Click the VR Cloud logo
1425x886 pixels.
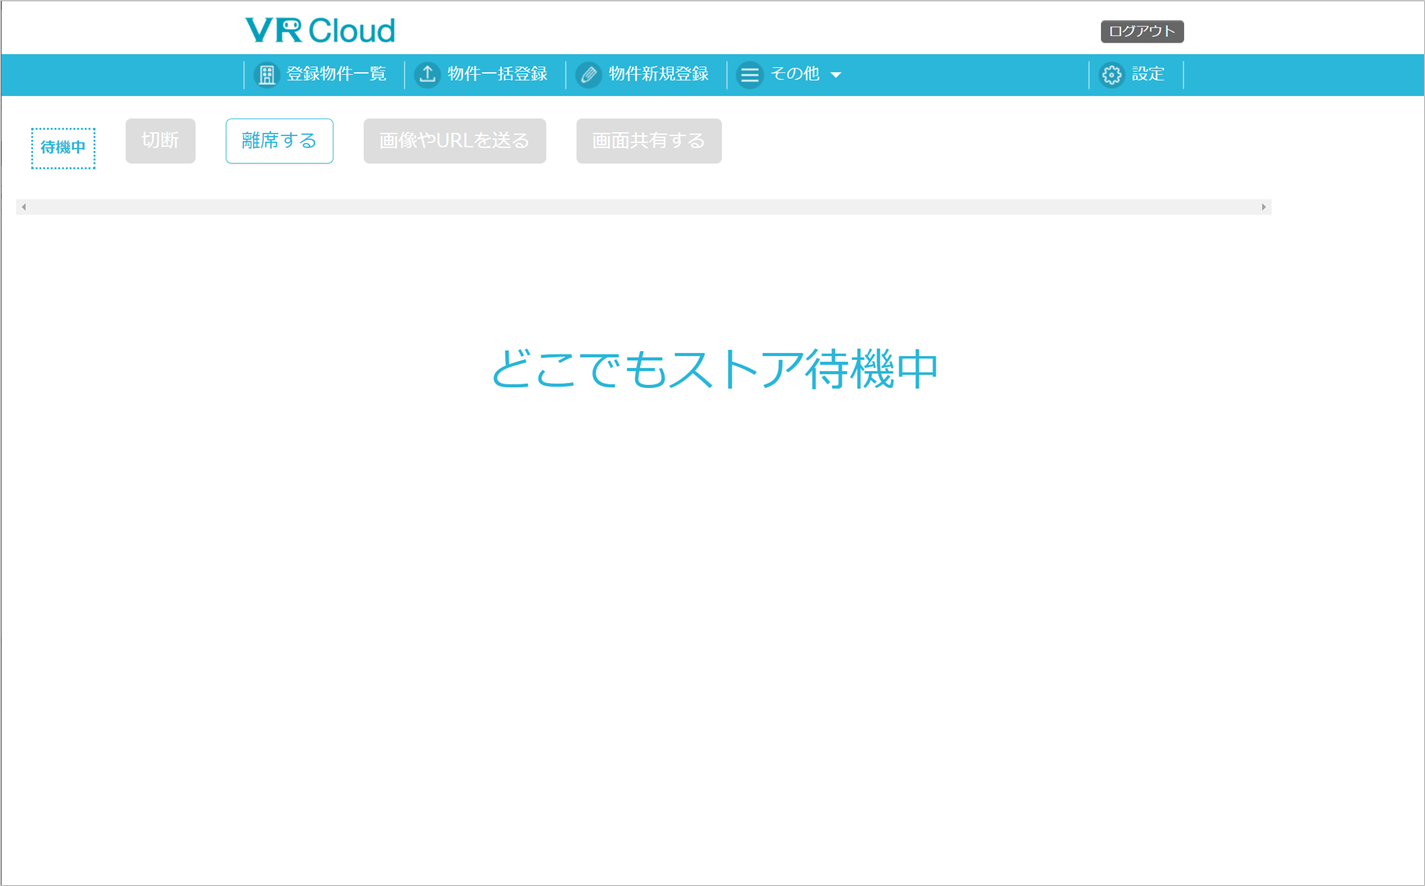coord(320,30)
